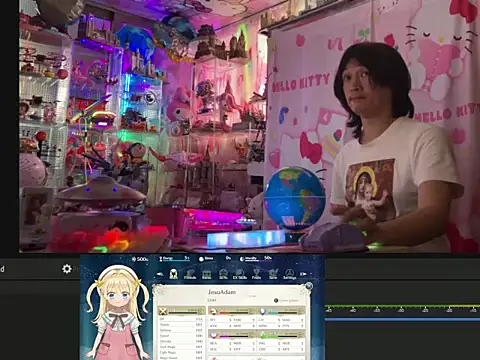Open the game Settings tab
This screenshot has height=360, width=480.
pos(289,274)
